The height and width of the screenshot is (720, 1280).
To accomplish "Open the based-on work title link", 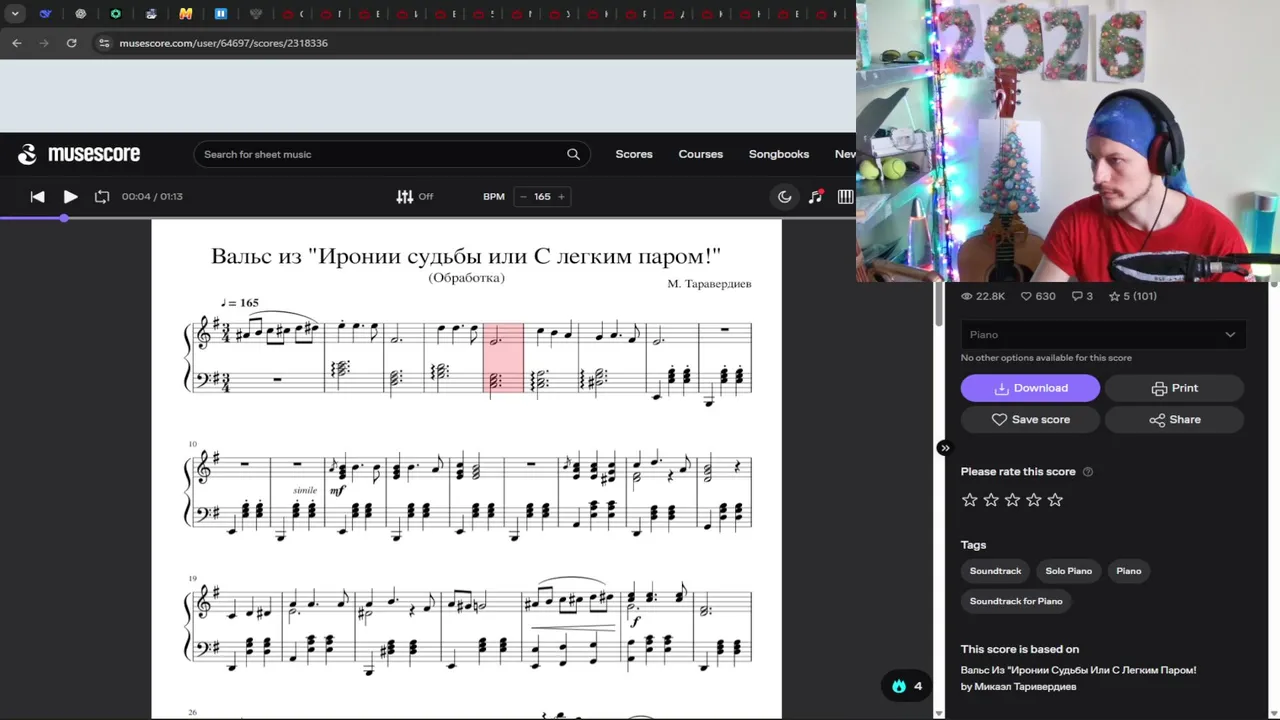I will (1078, 670).
